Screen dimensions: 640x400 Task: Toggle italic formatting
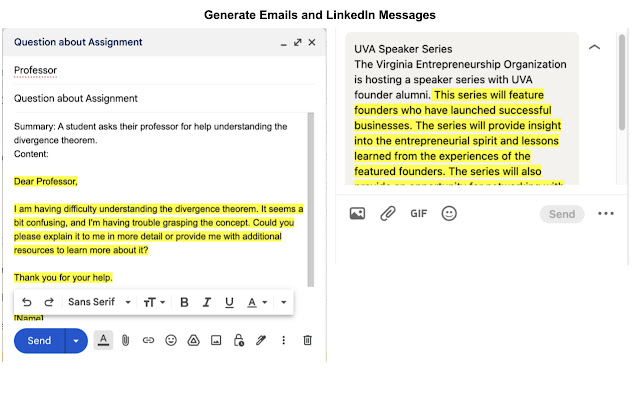click(x=207, y=302)
